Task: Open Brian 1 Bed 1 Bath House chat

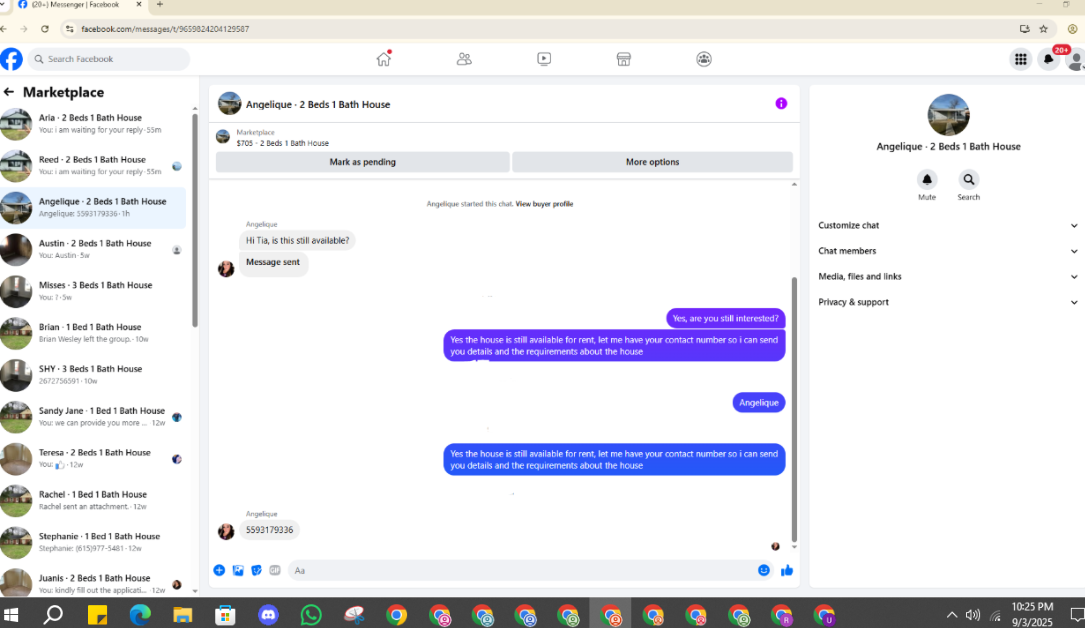Action: (x=93, y=333)
